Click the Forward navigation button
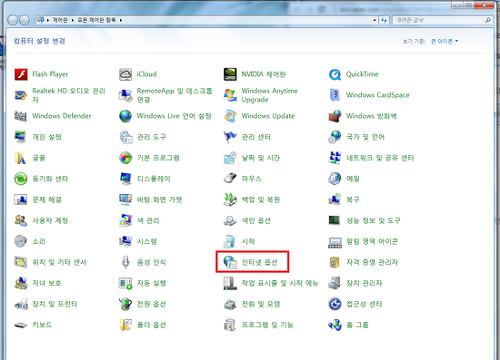Viewport: 500px width, 360px height. pyautogui.click(x=24, y=20)
